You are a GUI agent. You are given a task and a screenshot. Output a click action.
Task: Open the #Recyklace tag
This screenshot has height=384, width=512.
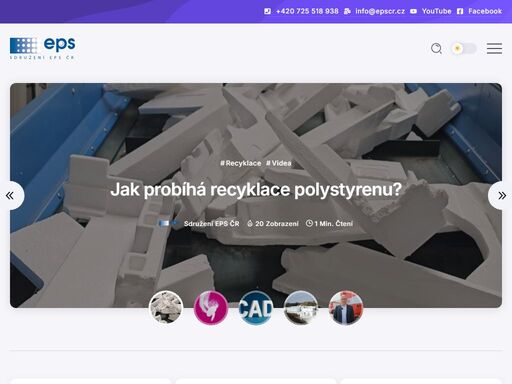click(241, 163)
